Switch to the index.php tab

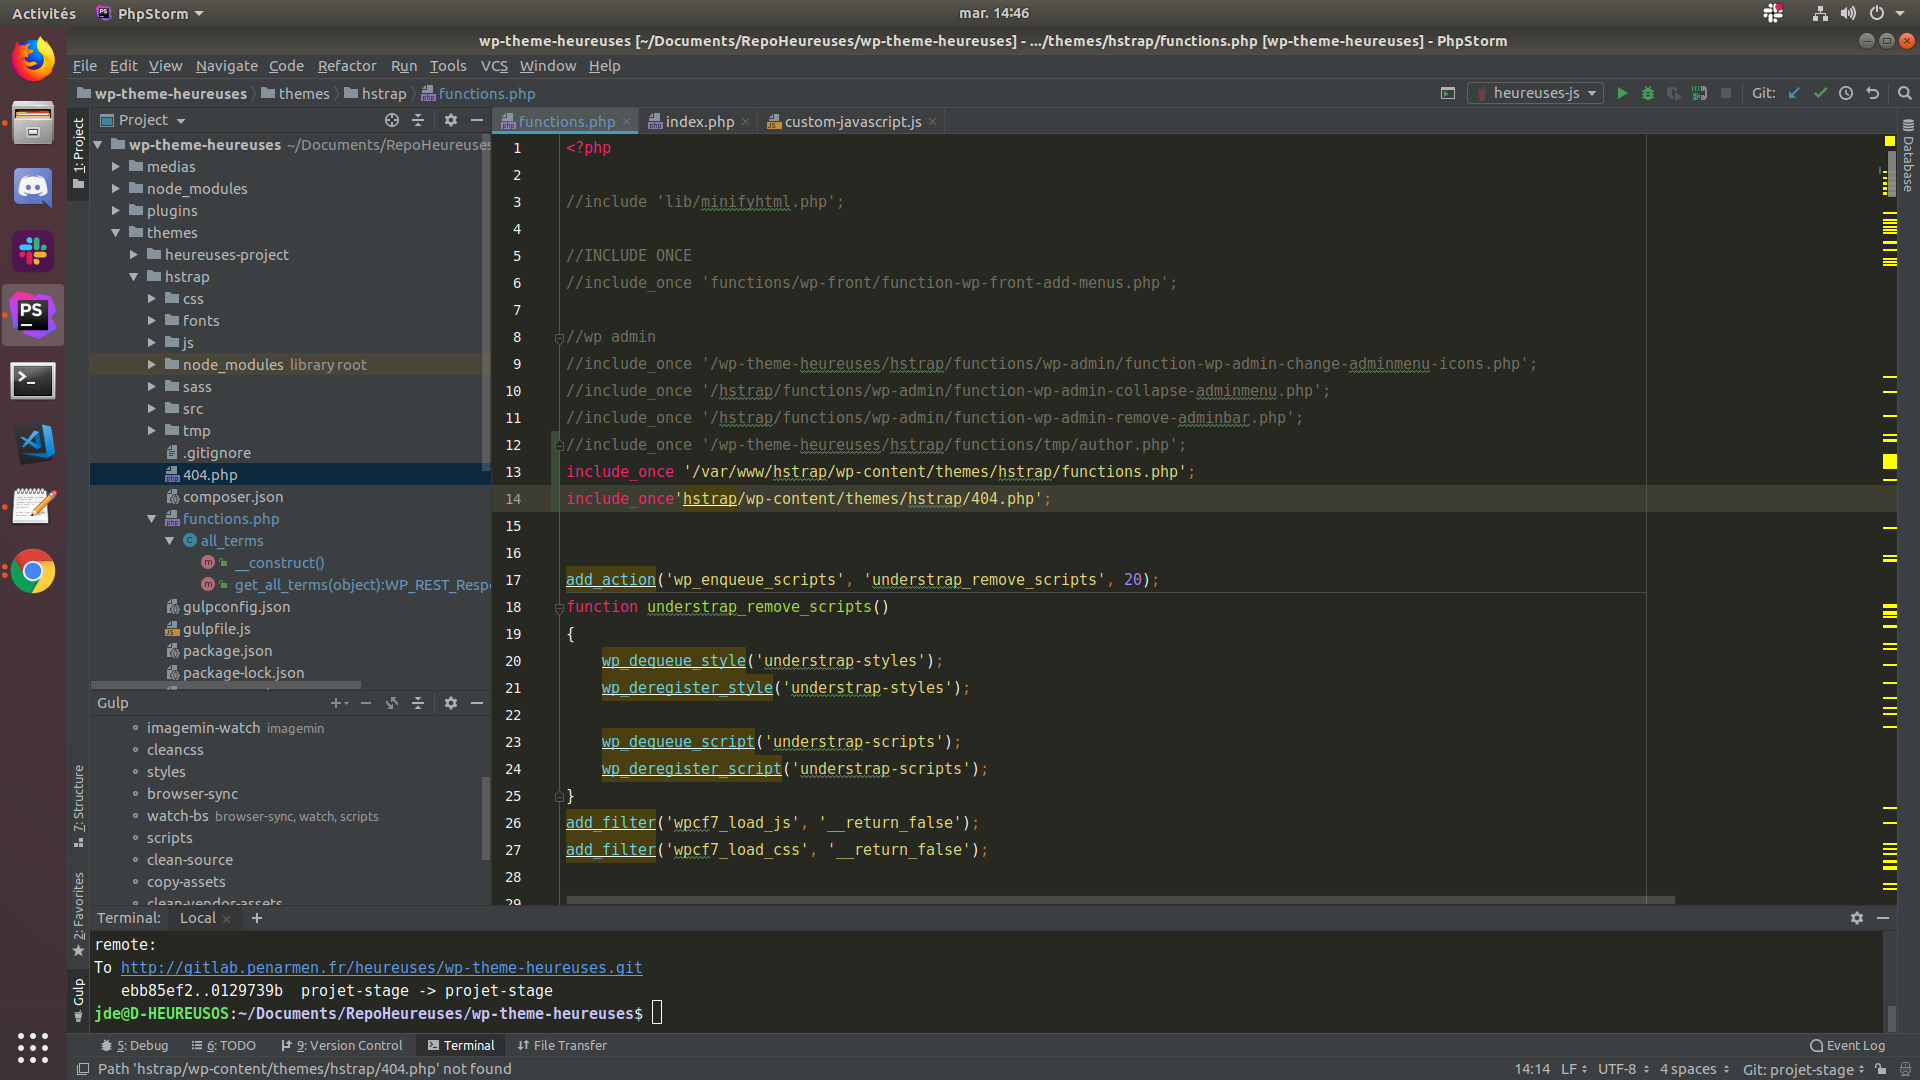(698, 120)
